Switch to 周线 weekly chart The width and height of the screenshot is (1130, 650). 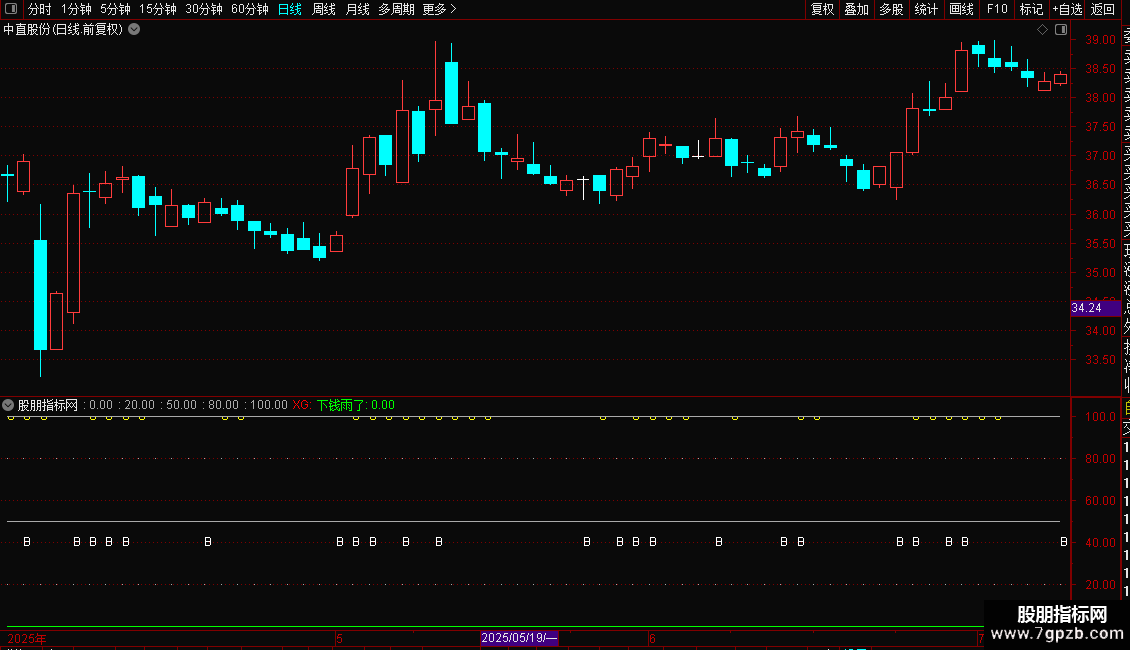point(324,9)
